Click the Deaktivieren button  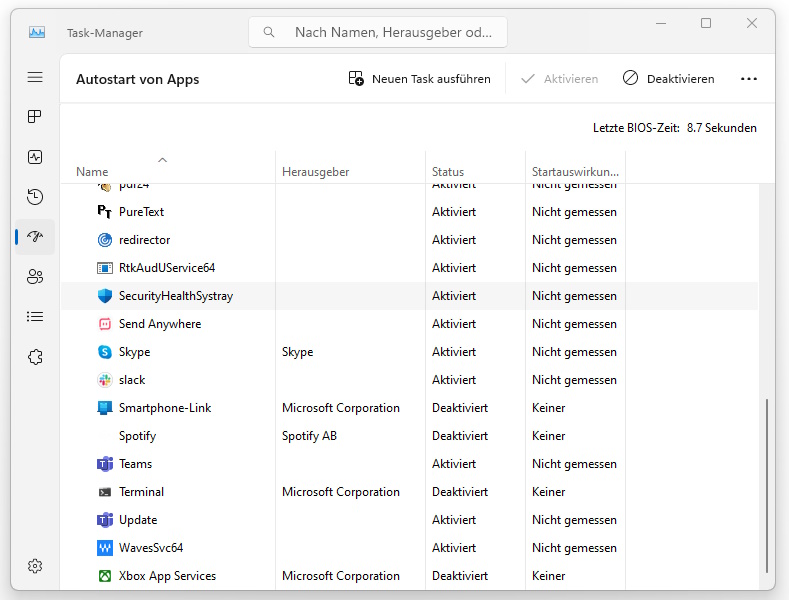point(668,79)
